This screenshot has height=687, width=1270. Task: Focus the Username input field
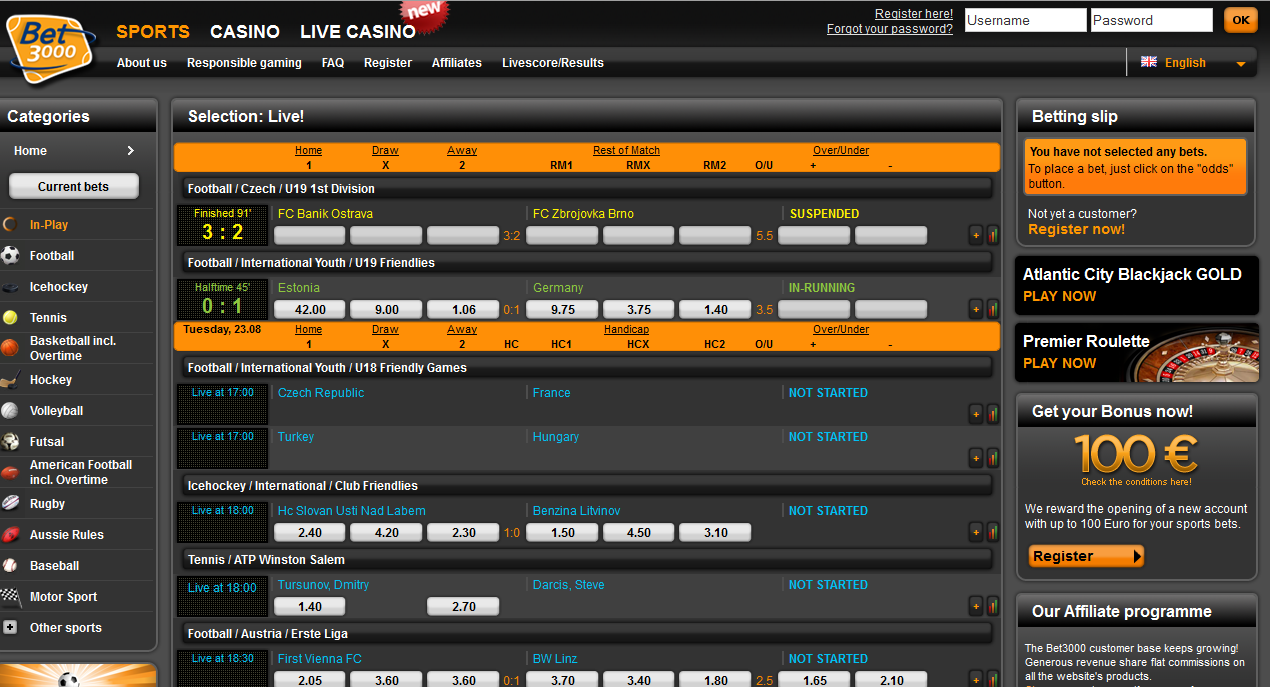pyautogui.click(x=1025, y=20)
